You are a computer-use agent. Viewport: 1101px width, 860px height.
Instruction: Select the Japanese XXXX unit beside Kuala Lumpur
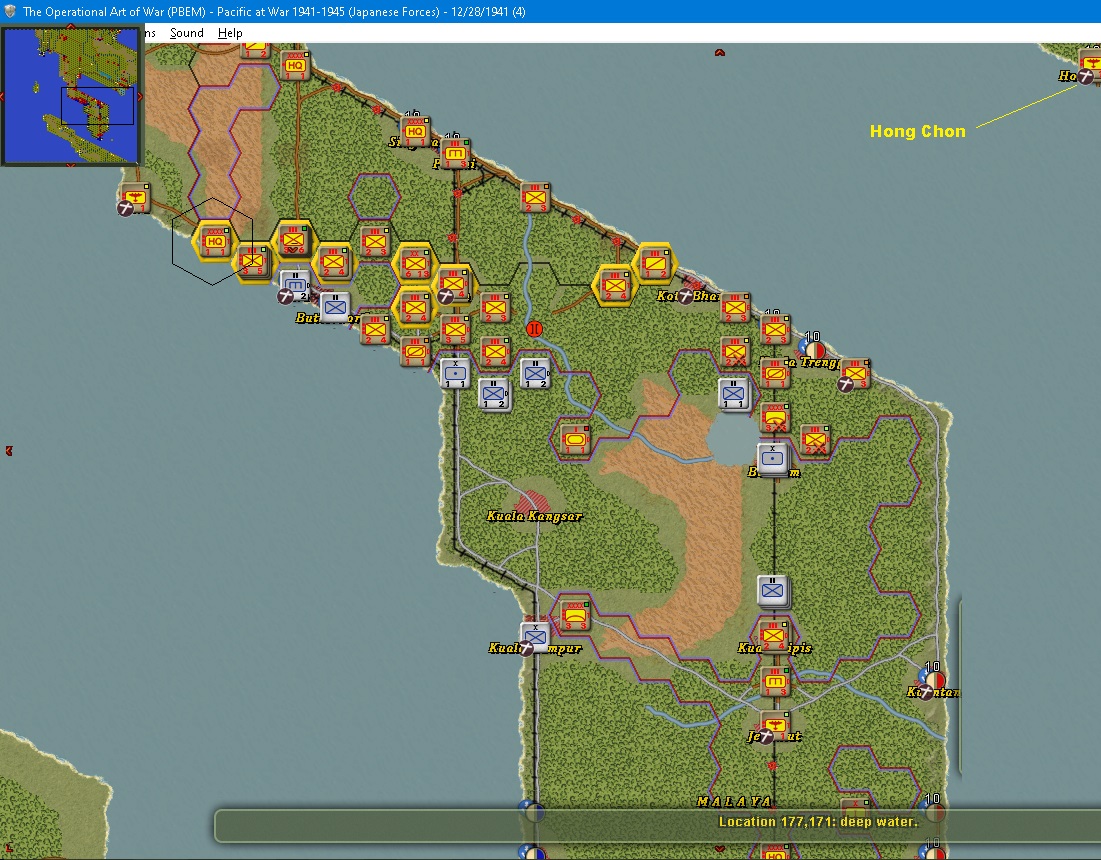[x=575, y=616]
